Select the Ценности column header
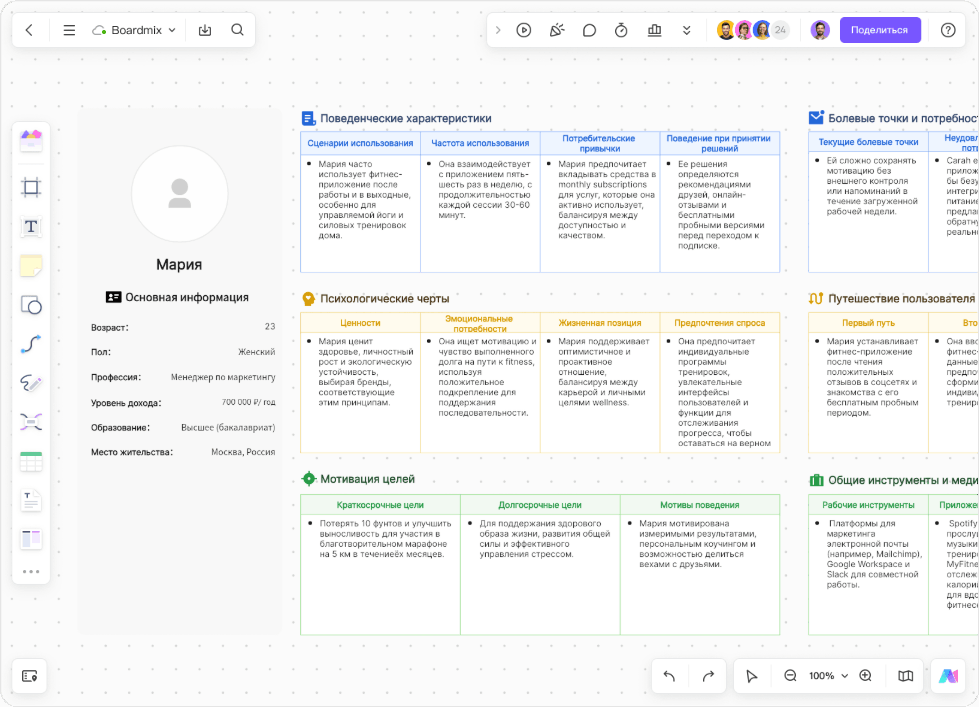This screenshot has height=707, width=979. click(x=360, y=323)
